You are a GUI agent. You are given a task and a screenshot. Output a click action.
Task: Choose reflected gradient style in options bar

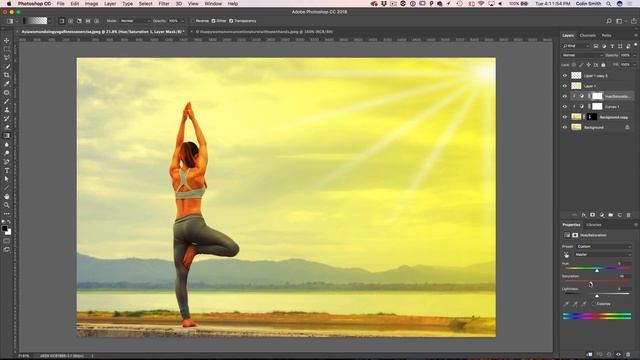(x=88, y=21)
